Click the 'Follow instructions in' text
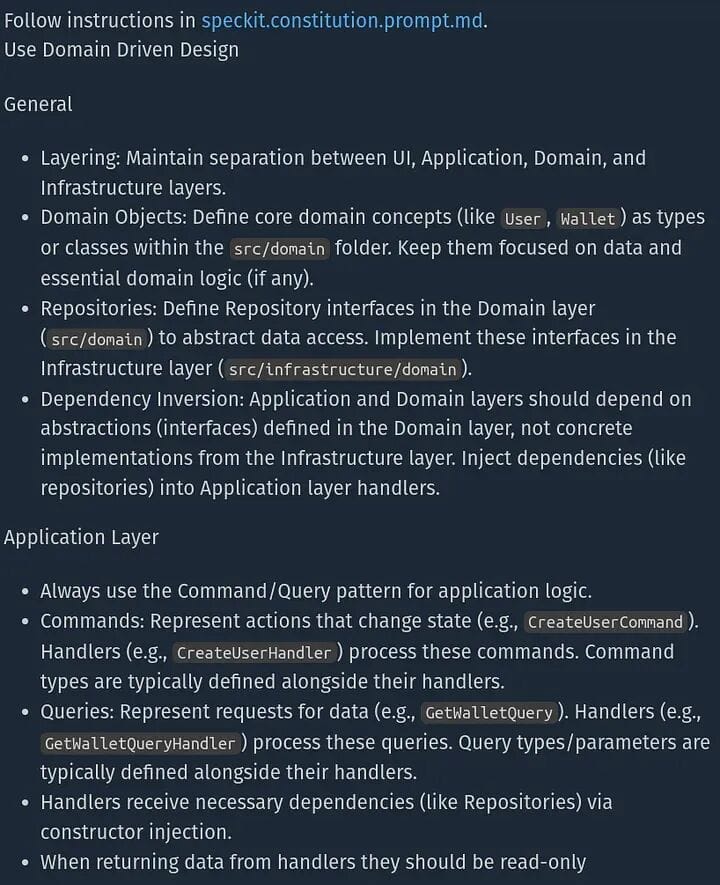 point(100,21)
